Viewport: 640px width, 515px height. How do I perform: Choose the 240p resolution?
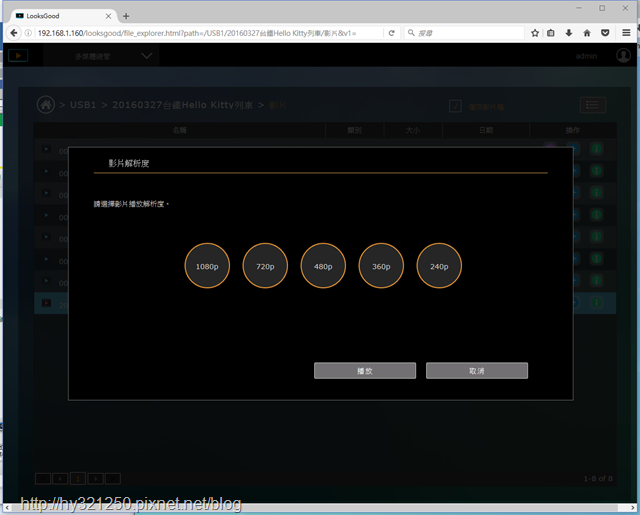click(x=439, y=266)
